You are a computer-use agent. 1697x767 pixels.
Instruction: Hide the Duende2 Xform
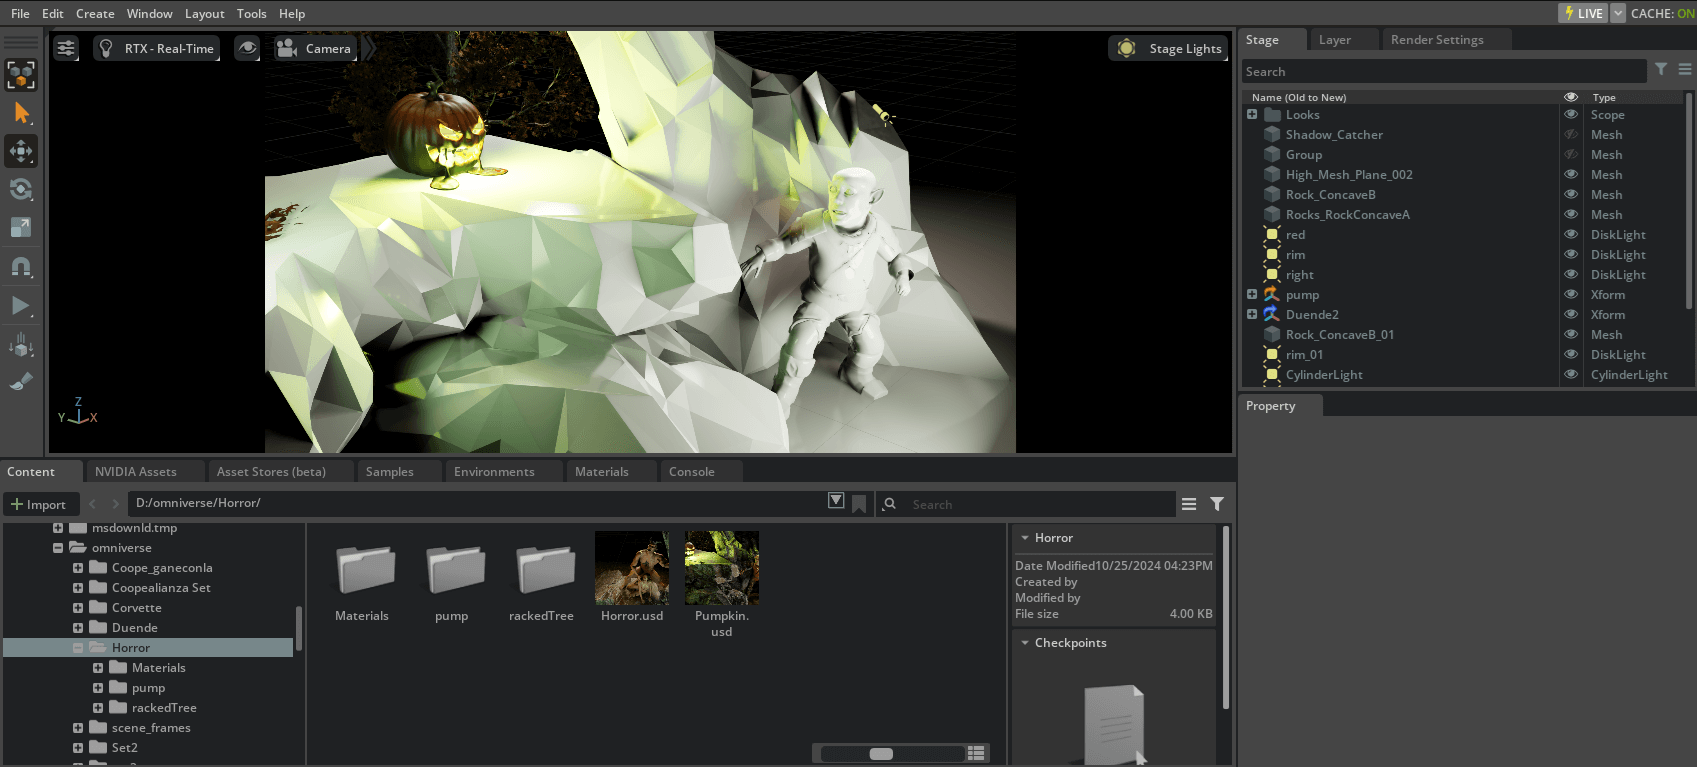point(1571,314)
